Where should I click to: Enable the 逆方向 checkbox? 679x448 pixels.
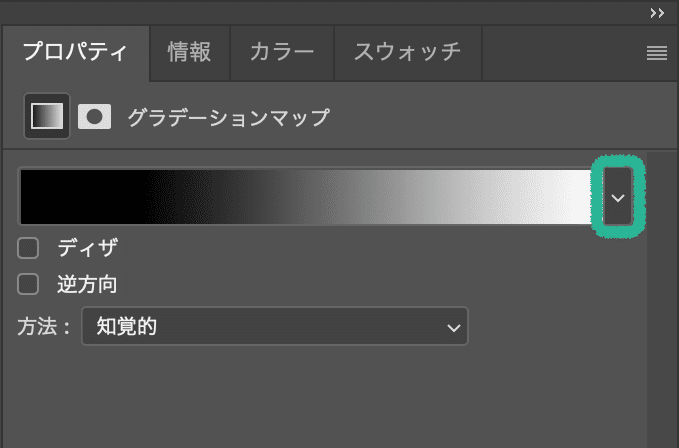point(28,284)
